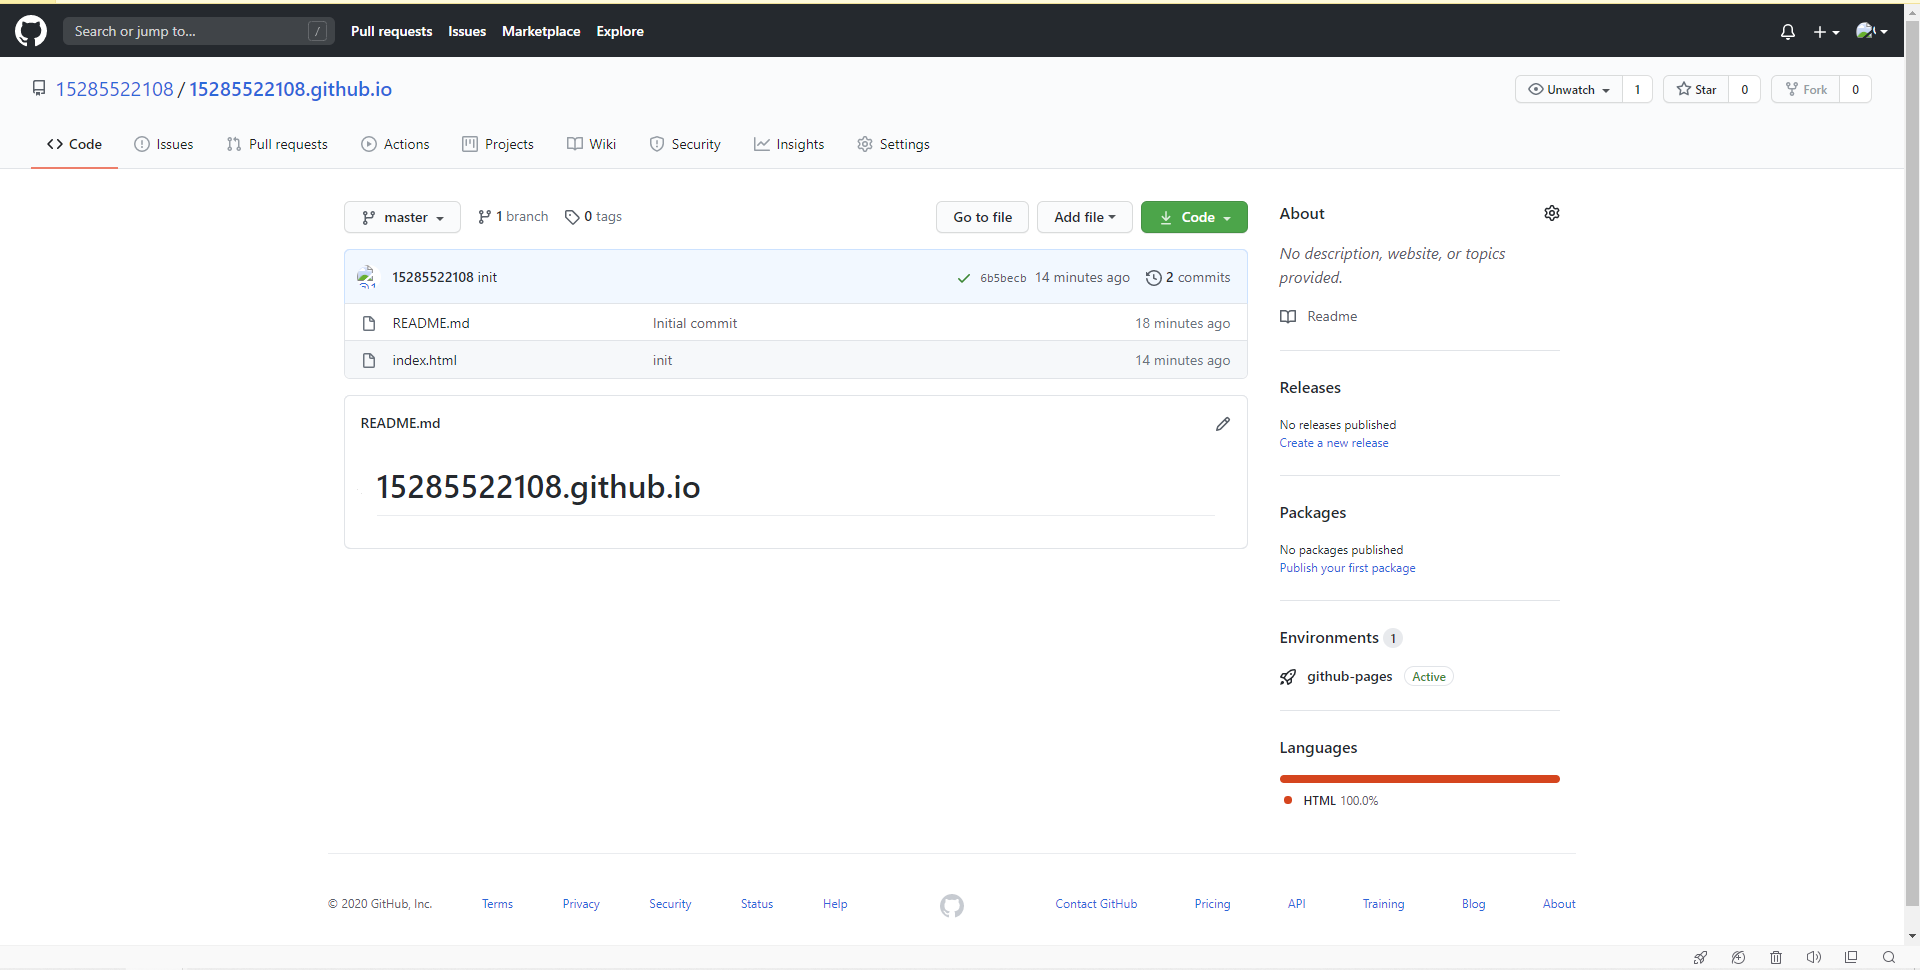Expand the plus create-new menu
Screen dimensions: 1920x970
coord(1826,32)
